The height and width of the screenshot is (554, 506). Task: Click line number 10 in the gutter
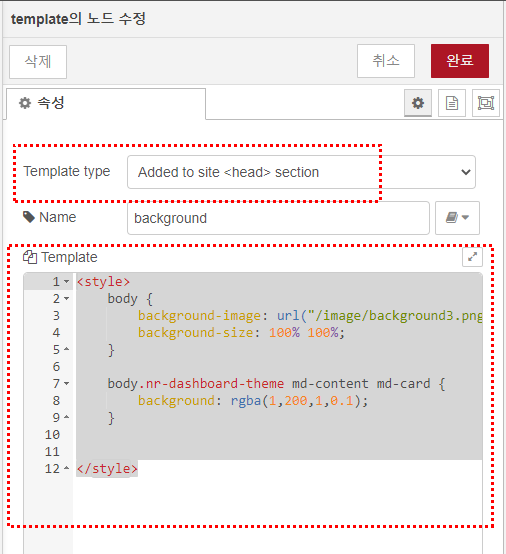52,435
